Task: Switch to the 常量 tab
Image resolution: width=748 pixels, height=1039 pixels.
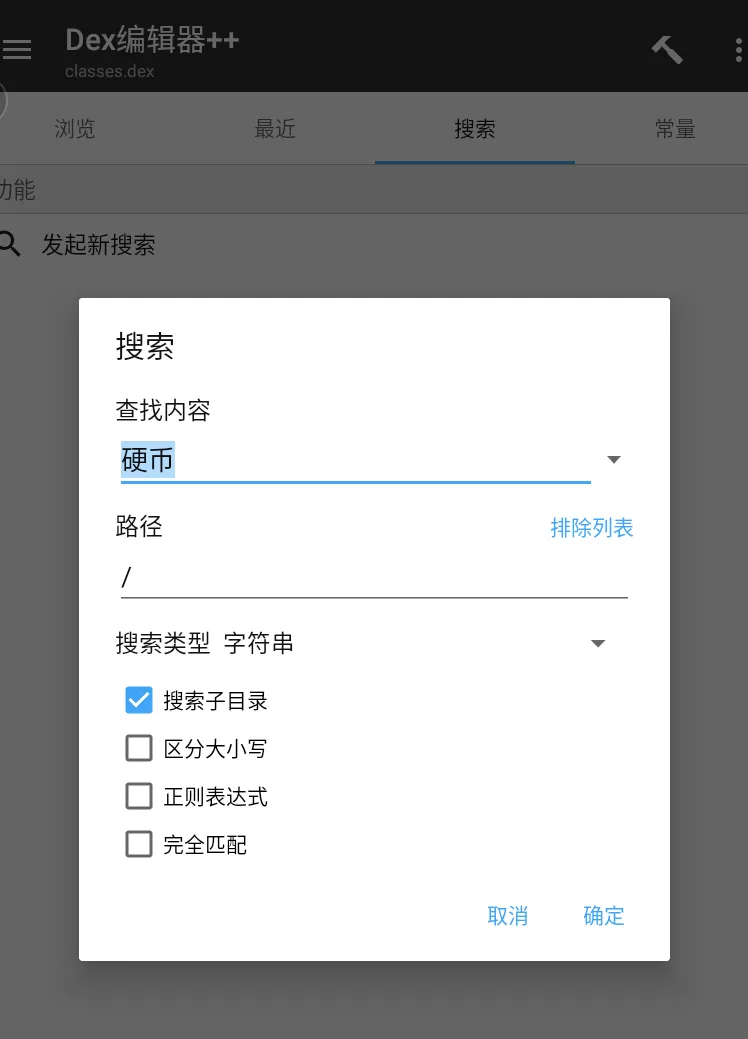Action: [675, 129]
